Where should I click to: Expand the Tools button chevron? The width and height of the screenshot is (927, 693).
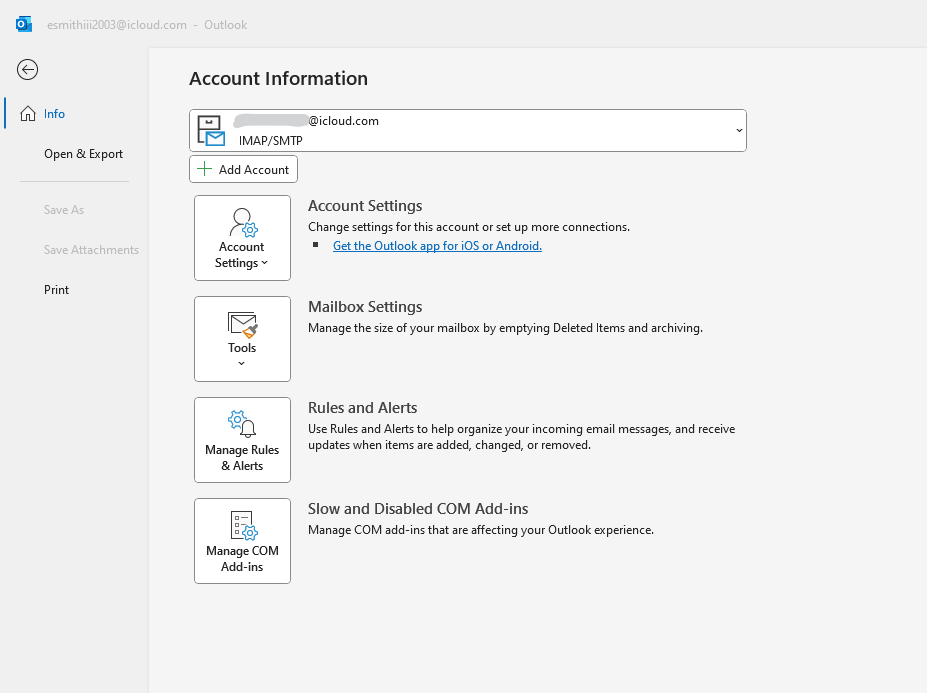(241, 364)
